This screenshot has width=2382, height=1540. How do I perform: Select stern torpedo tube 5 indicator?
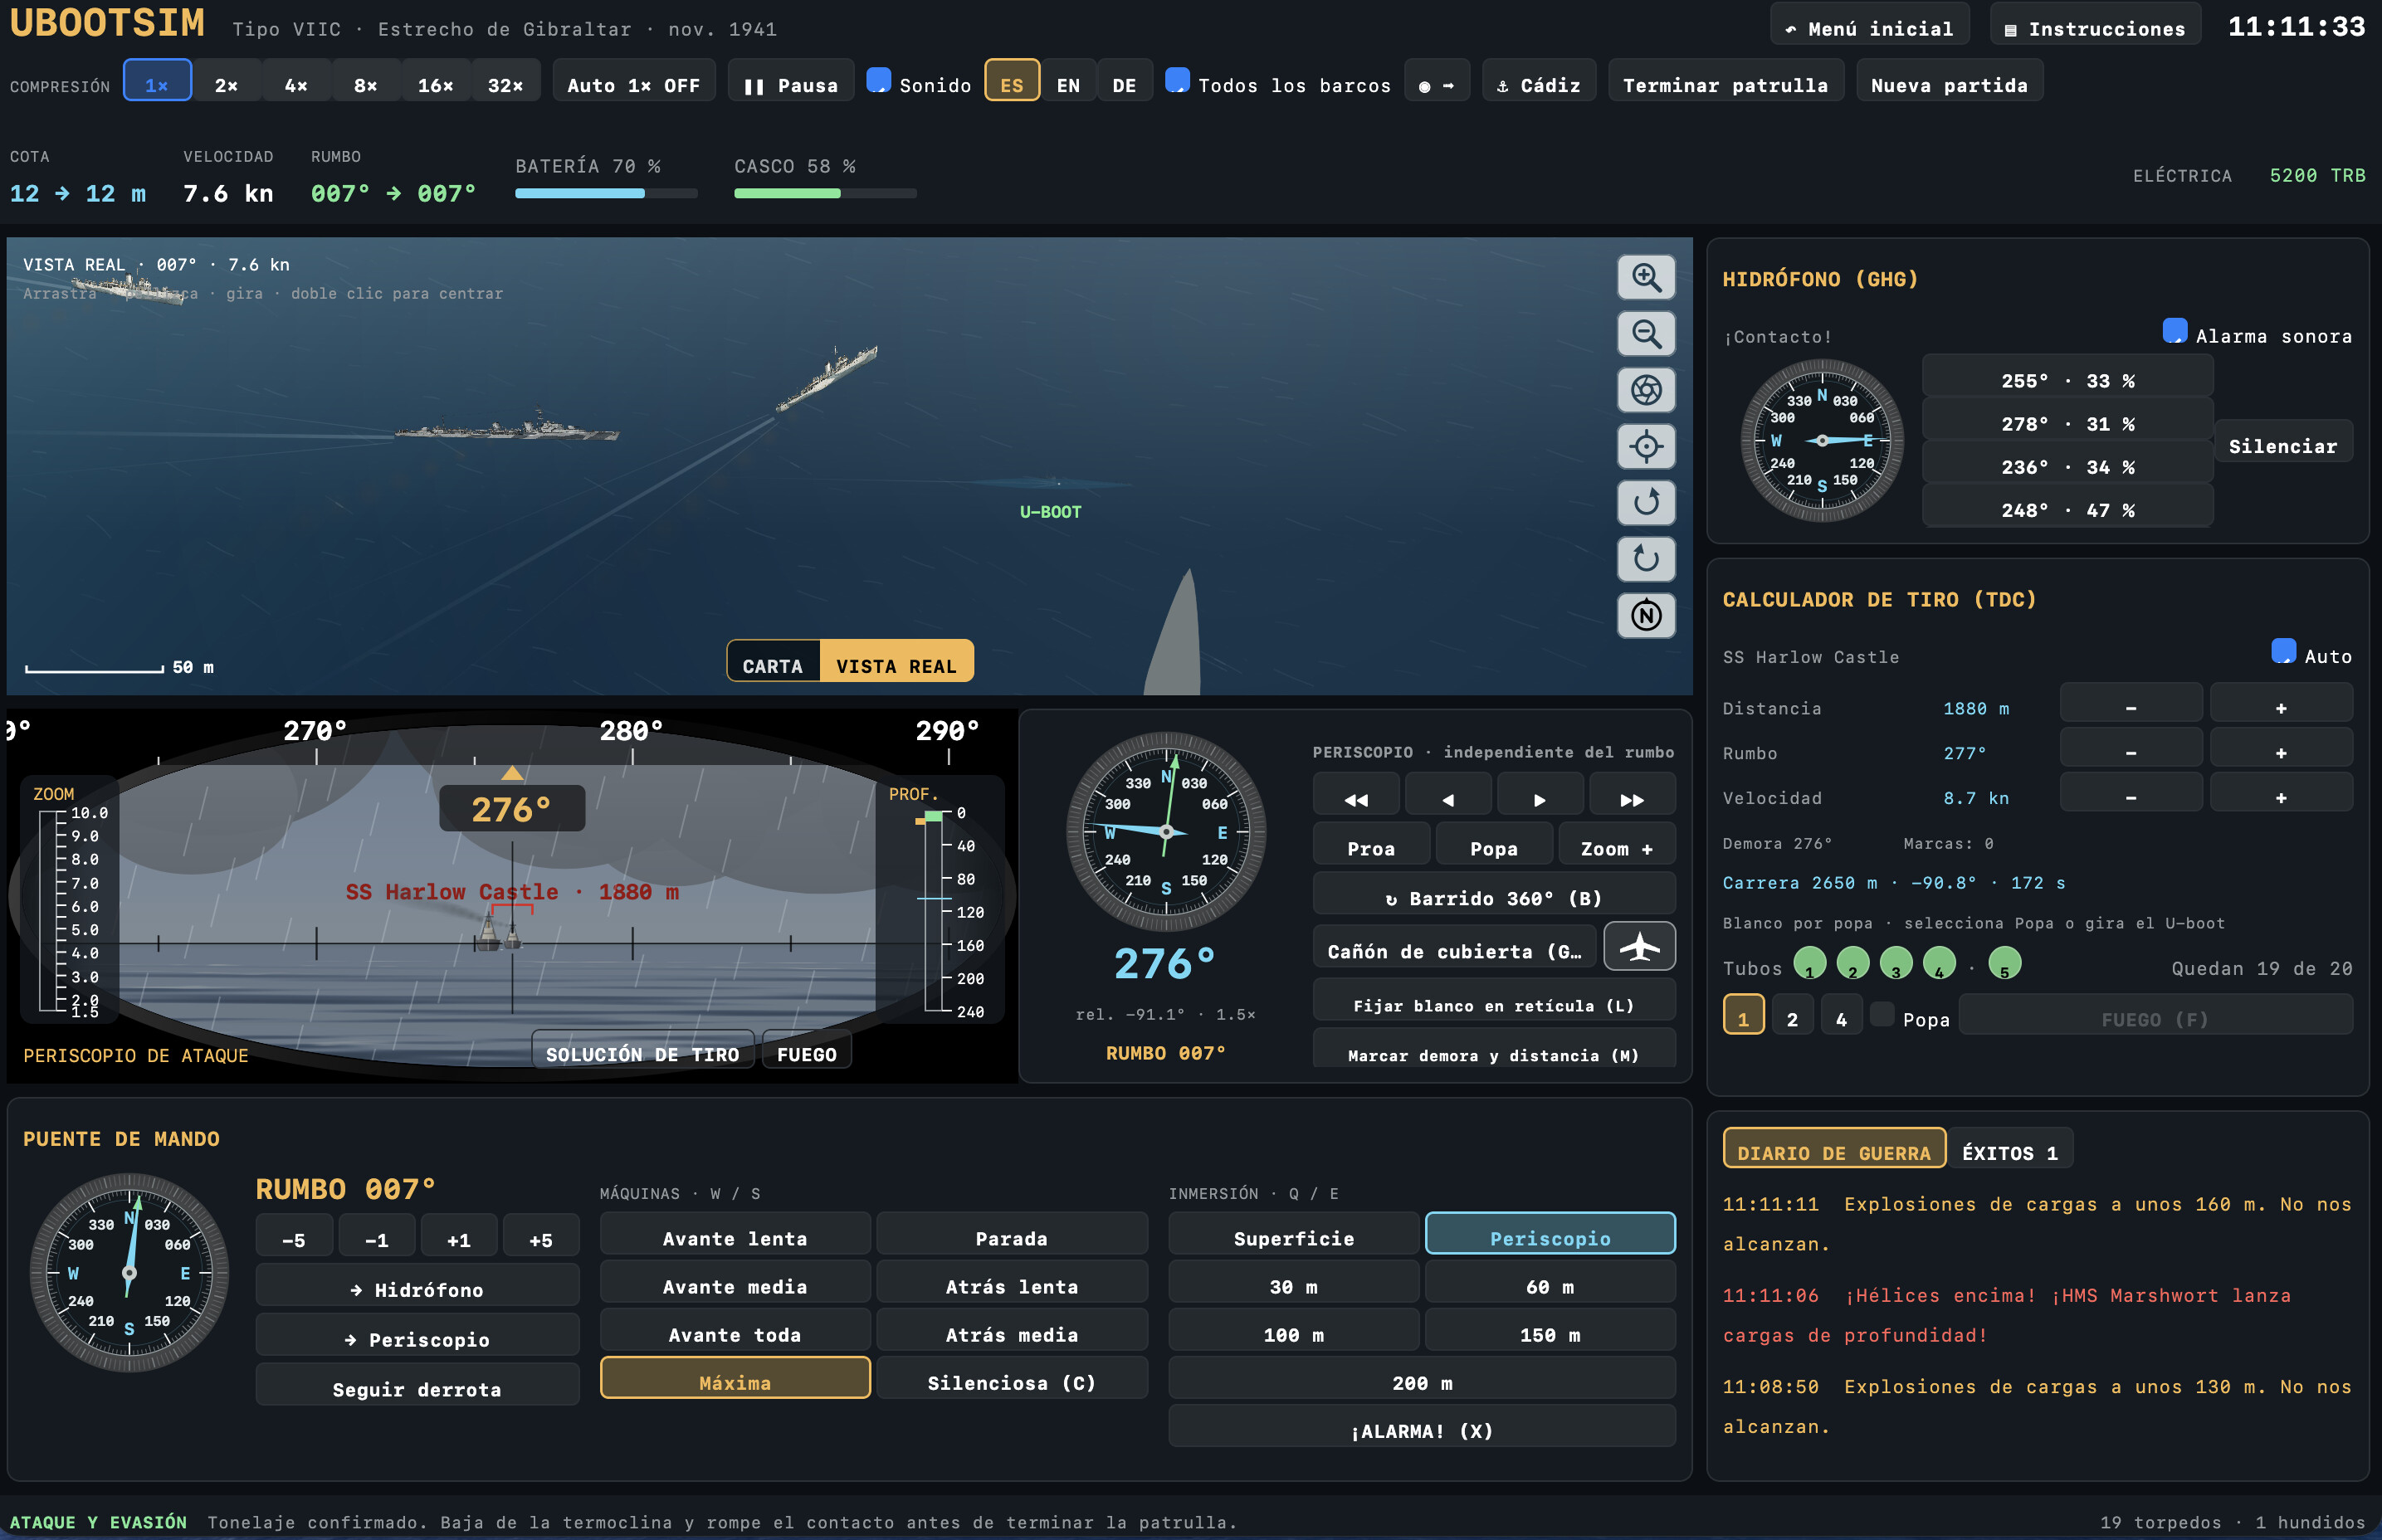(x=2004, y=963)
